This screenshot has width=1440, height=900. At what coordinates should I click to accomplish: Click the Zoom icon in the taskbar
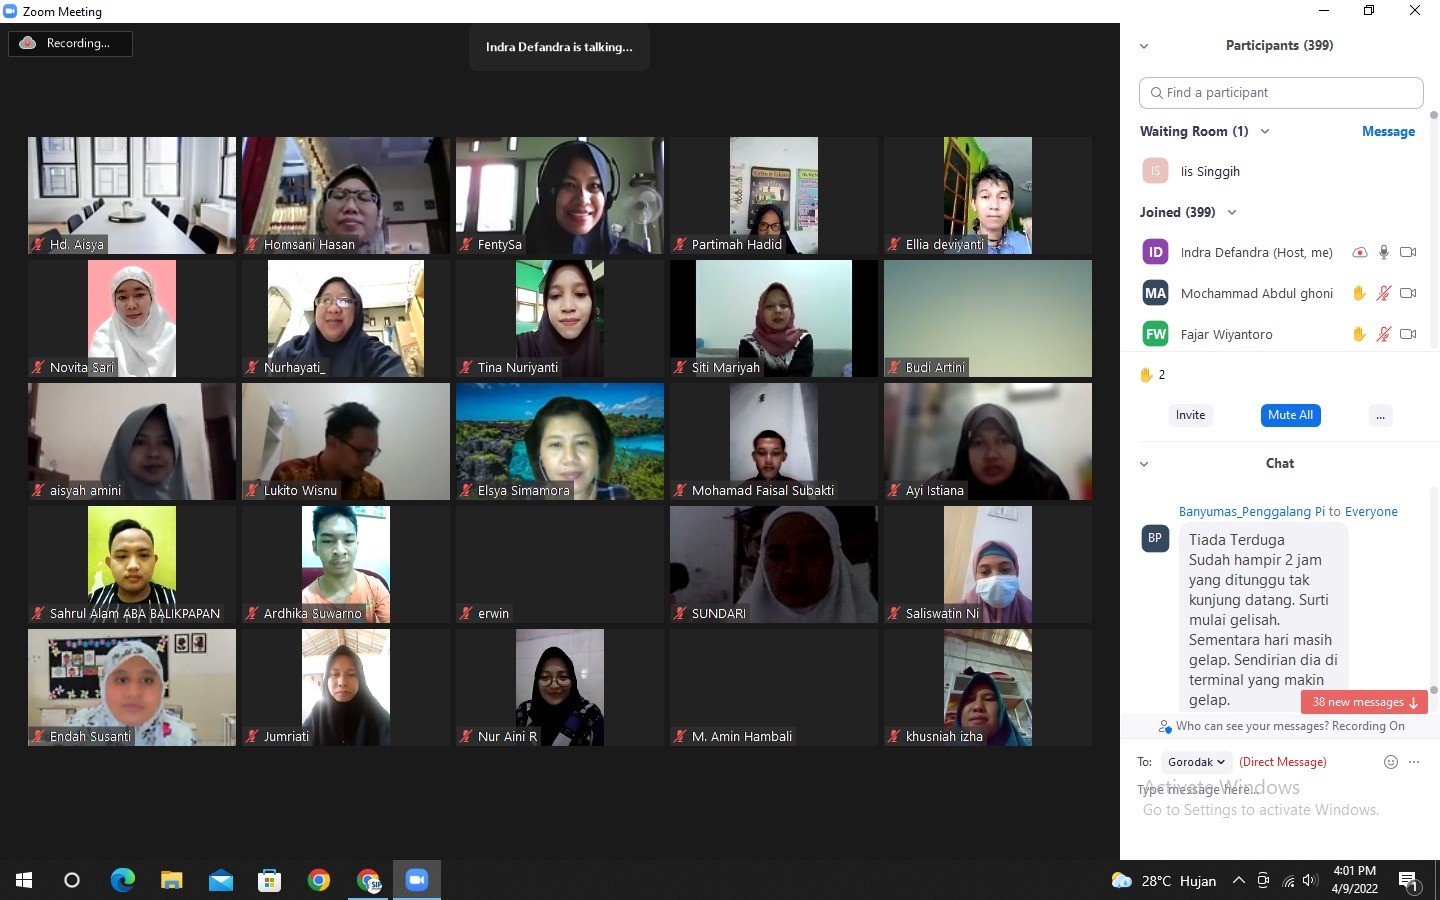tap(416, 880)
